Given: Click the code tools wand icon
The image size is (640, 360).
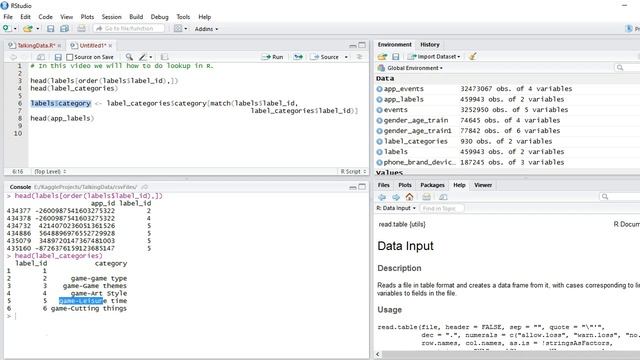Looking at the screenshot, I should (x=142, y=57).
